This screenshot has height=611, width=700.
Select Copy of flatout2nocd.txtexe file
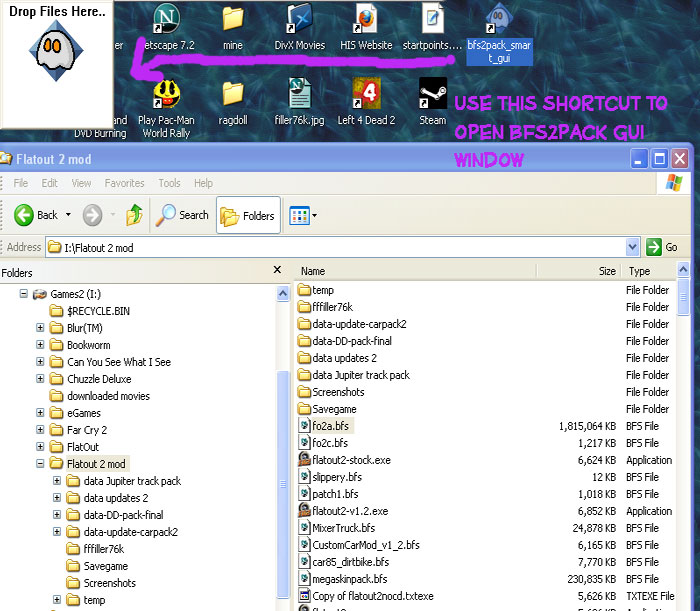click(366, 595)
